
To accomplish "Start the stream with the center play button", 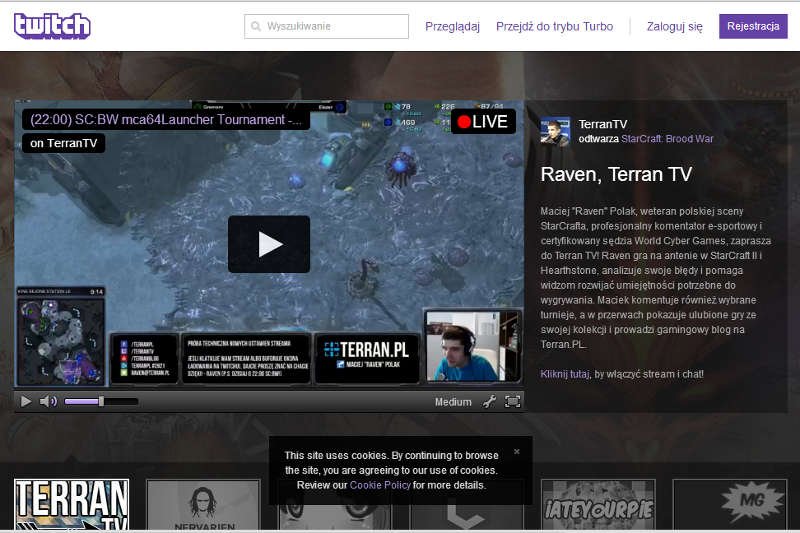I will coord(269,244).
